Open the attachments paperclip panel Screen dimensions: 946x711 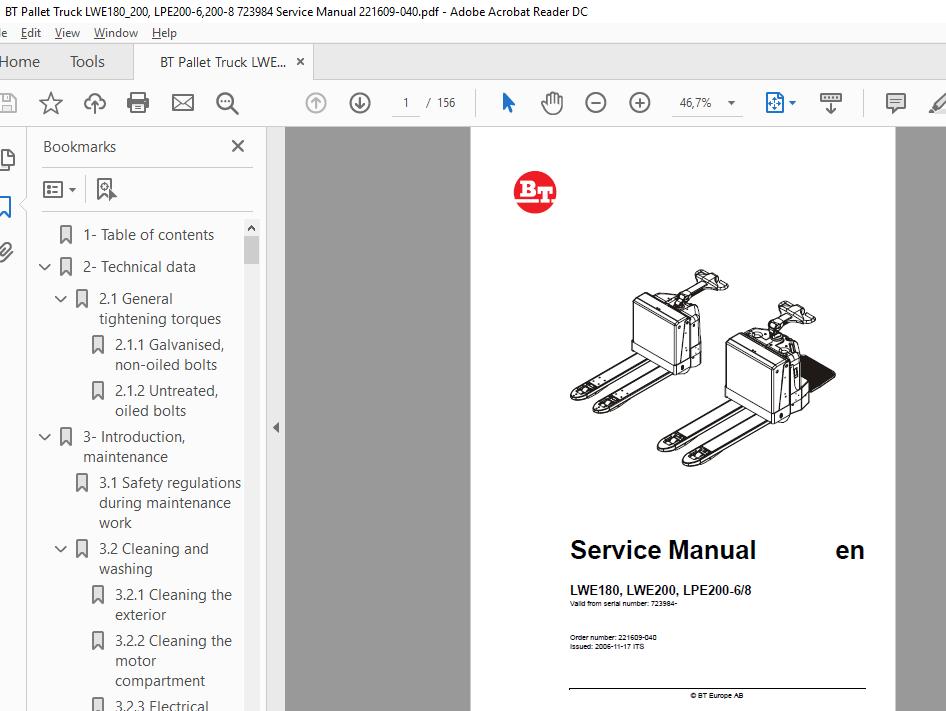[6, 252]
